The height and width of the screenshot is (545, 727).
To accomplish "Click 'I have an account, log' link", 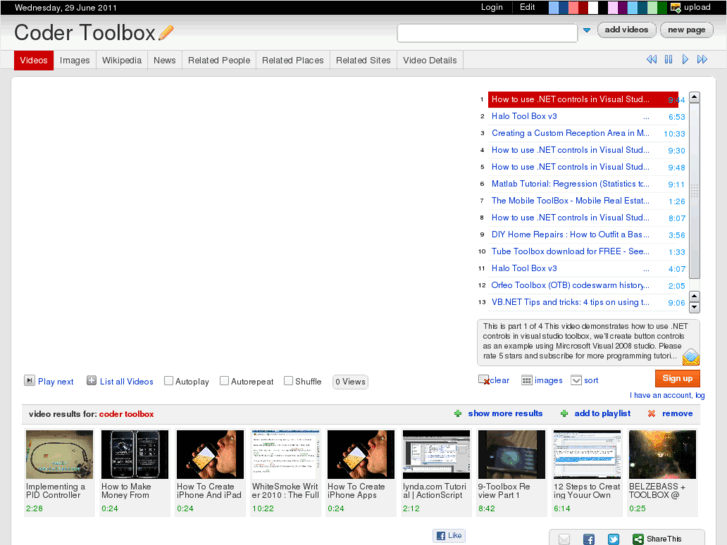I will click(x=667, y=395).
